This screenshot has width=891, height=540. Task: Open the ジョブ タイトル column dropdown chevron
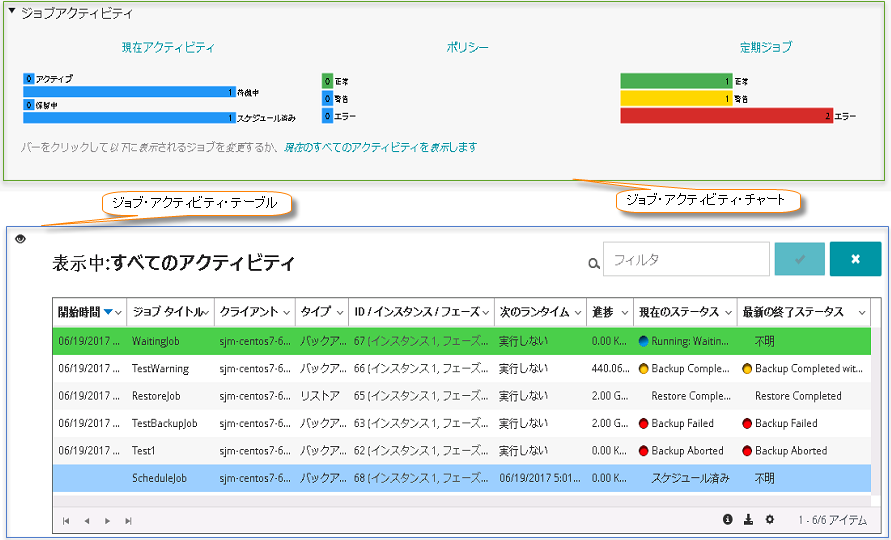pyautogui.click(x=206, y=313)
